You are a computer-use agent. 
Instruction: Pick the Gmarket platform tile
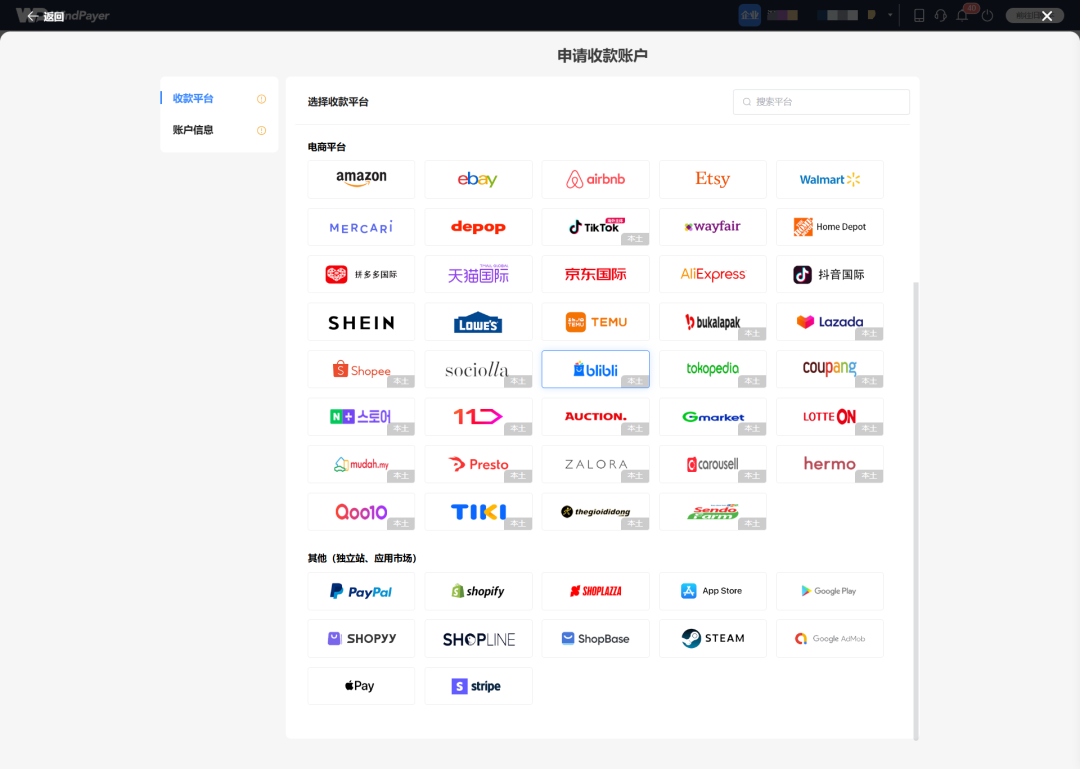pyautogui.click(x=712, y=417)
